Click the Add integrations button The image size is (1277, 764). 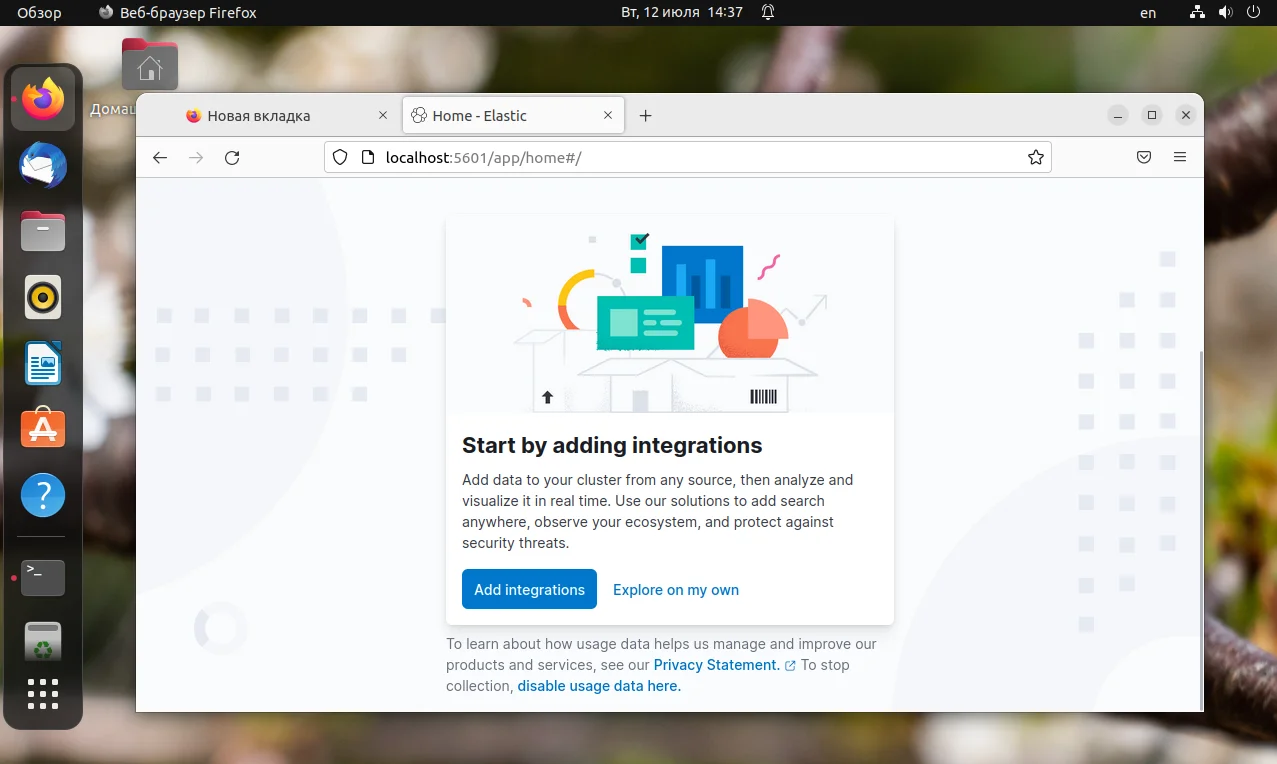tap(528, 589)
